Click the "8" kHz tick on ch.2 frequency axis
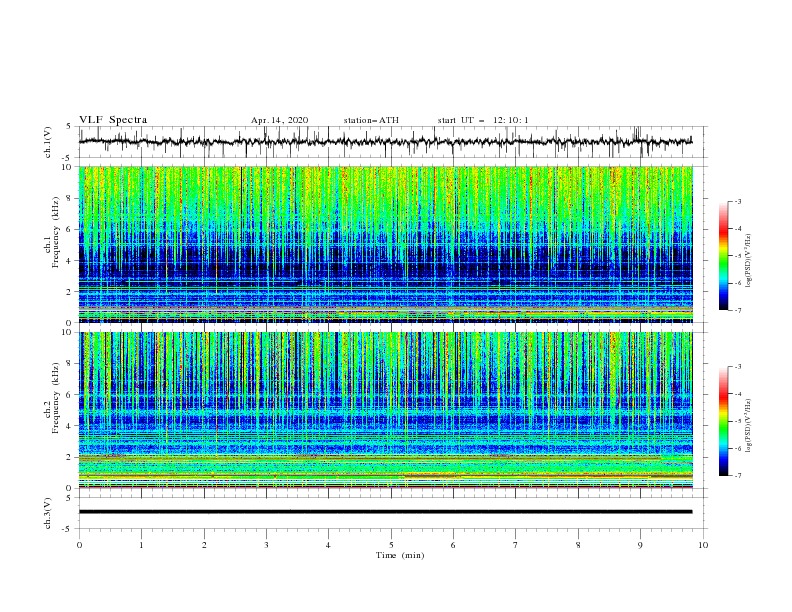792x612 pixels. [70, 364]
